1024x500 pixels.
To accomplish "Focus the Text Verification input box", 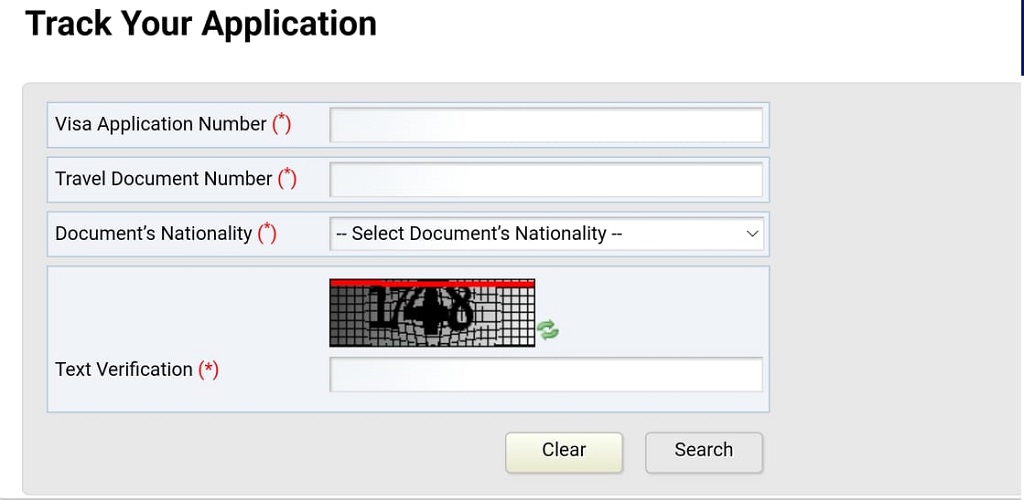I will (x=546, y=375).
